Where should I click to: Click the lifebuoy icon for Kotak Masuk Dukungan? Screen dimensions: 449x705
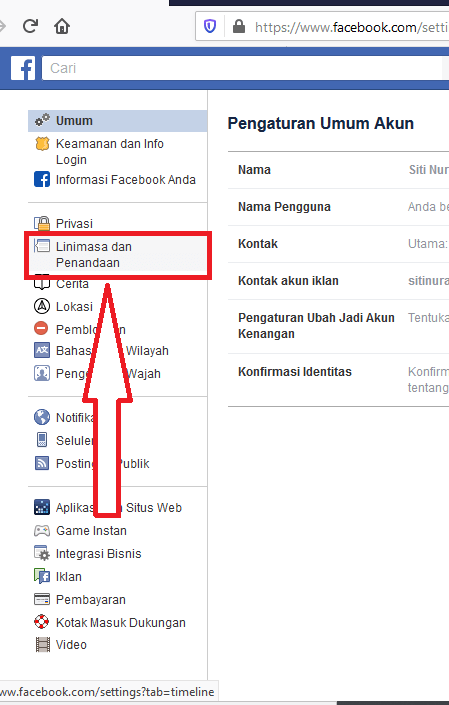click(42, 622)
